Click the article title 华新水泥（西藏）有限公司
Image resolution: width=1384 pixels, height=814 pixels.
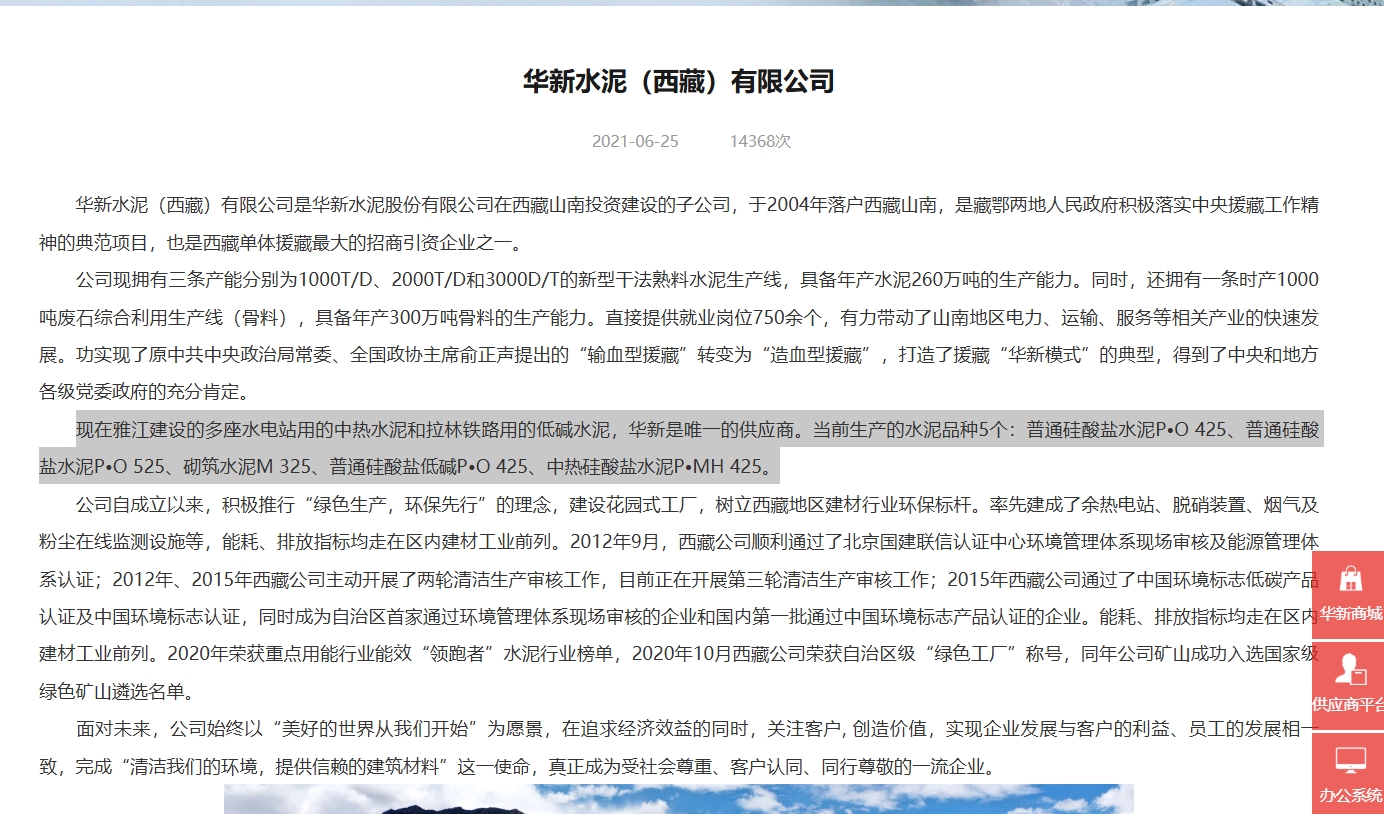point(678,81)
